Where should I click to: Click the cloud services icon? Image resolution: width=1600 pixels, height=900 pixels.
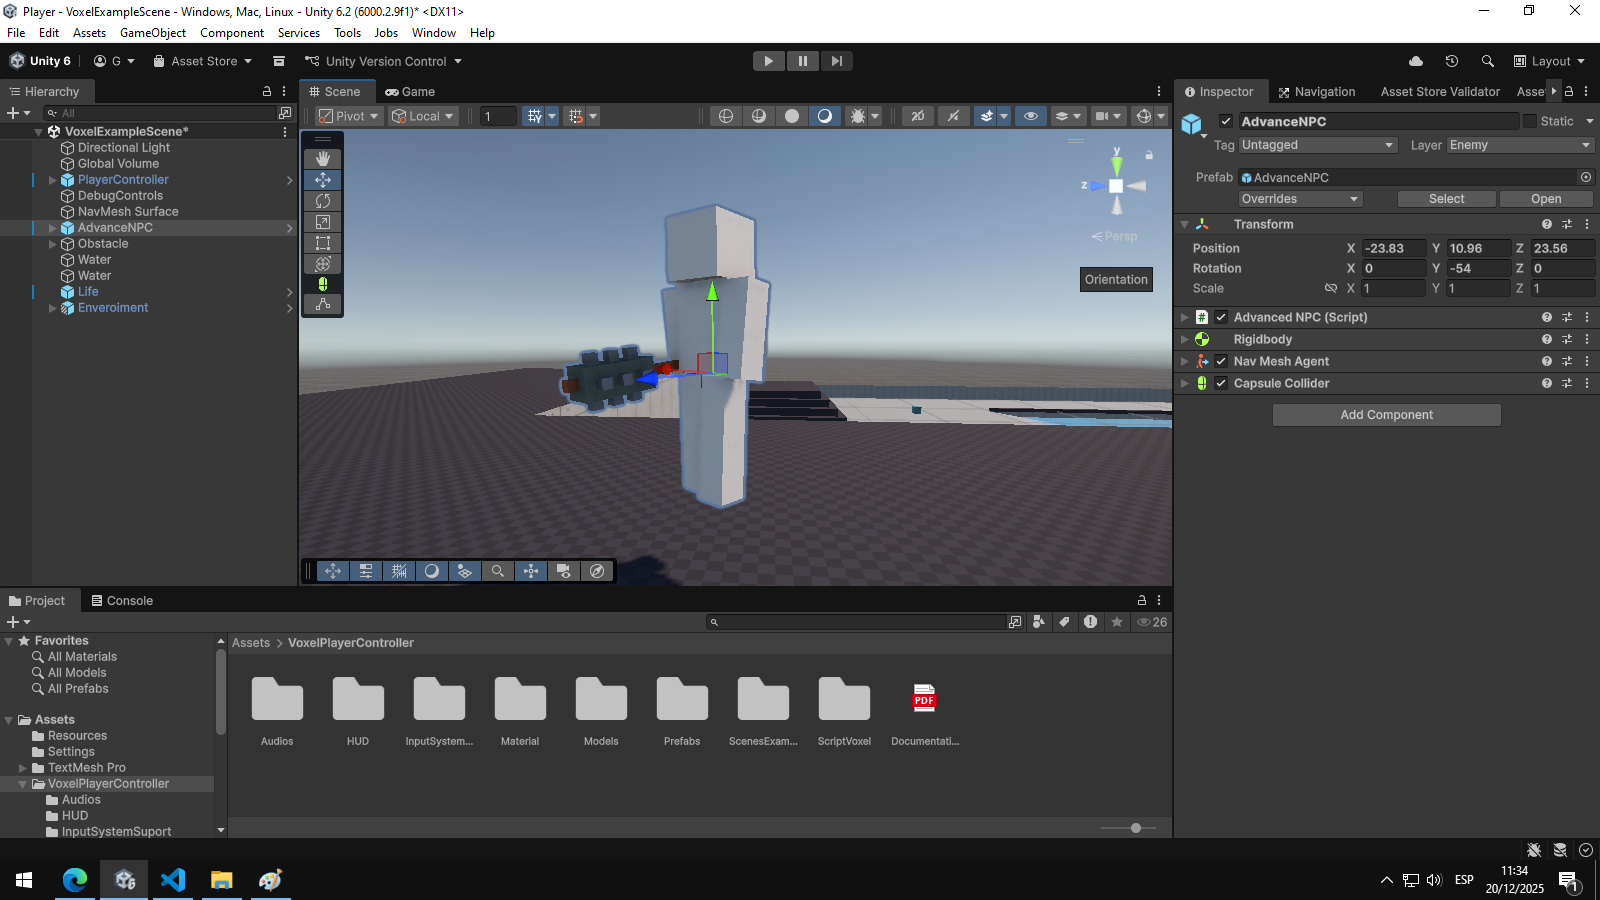pyautogui.click(x=1416, y=61)
